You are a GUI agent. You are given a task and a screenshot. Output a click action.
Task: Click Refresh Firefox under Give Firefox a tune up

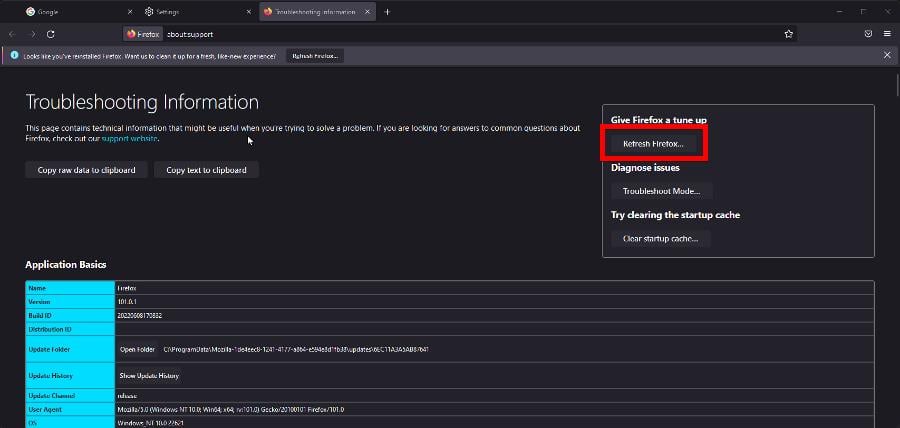pyautogui.click(x=653, y=144)
